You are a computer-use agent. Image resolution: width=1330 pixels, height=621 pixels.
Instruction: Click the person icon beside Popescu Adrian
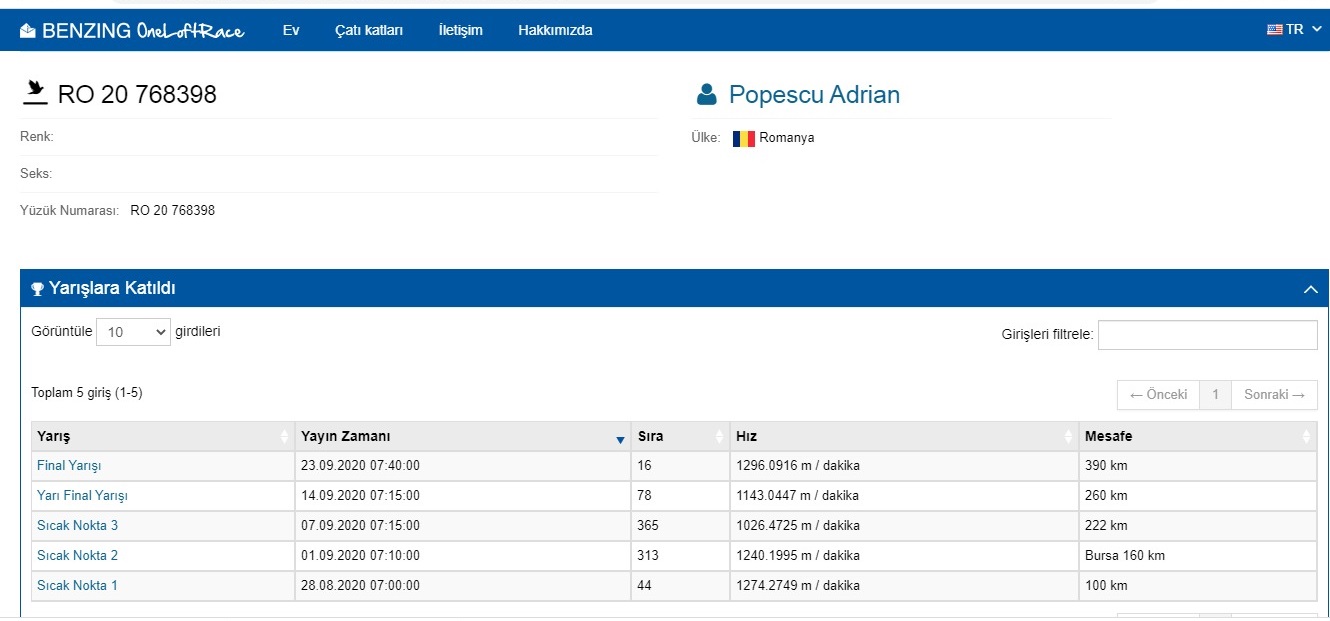click(709, 92)
